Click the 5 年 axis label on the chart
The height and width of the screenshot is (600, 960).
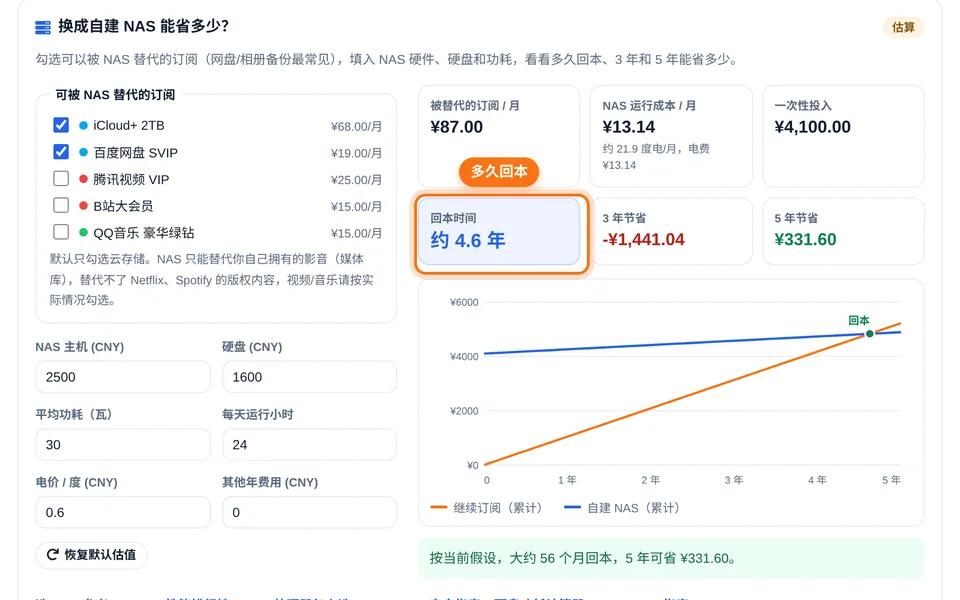tap(891, 480)
